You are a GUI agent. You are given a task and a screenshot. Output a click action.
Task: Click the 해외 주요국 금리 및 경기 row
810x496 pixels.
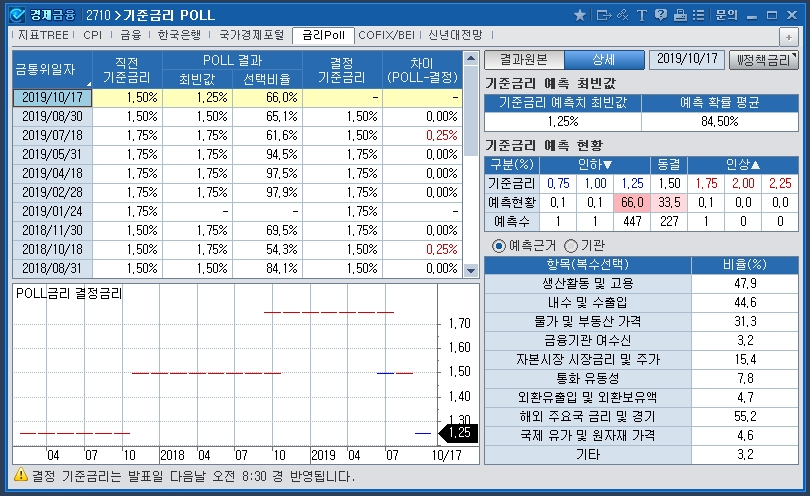coord(642,416)
